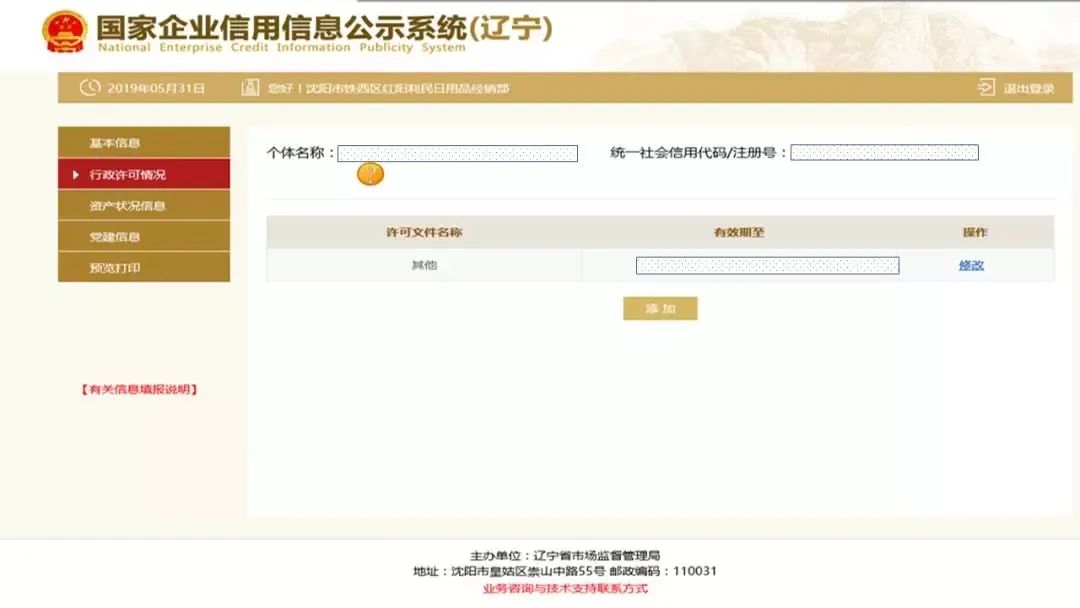This screenshot has width=1080, height=608.
Task: Click the 2019年05月31日 date text
Action: pos(156,88)
